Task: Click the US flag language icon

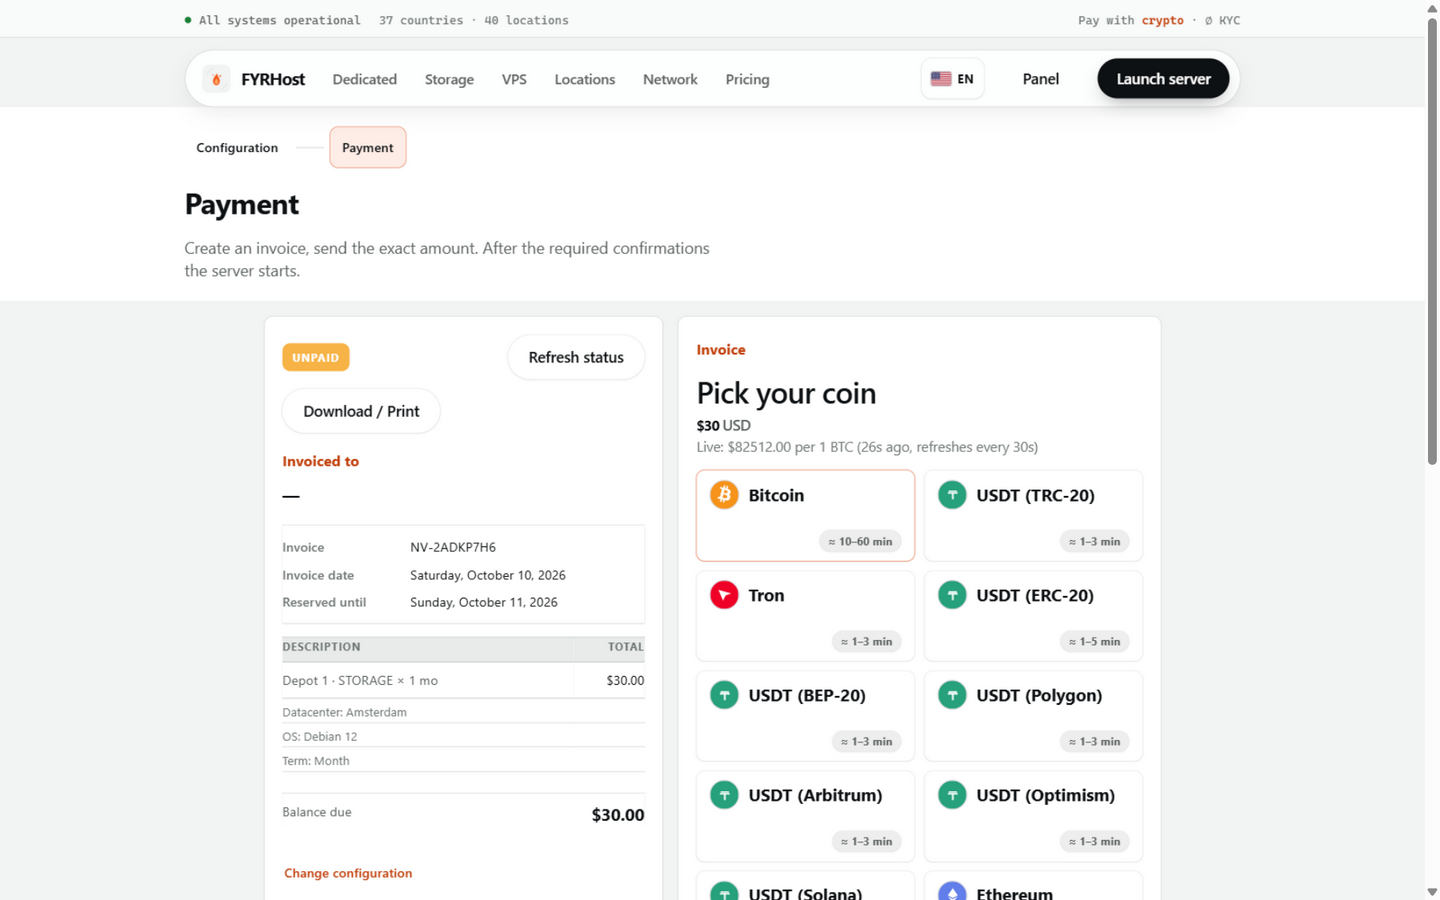Action: [941, 79]
